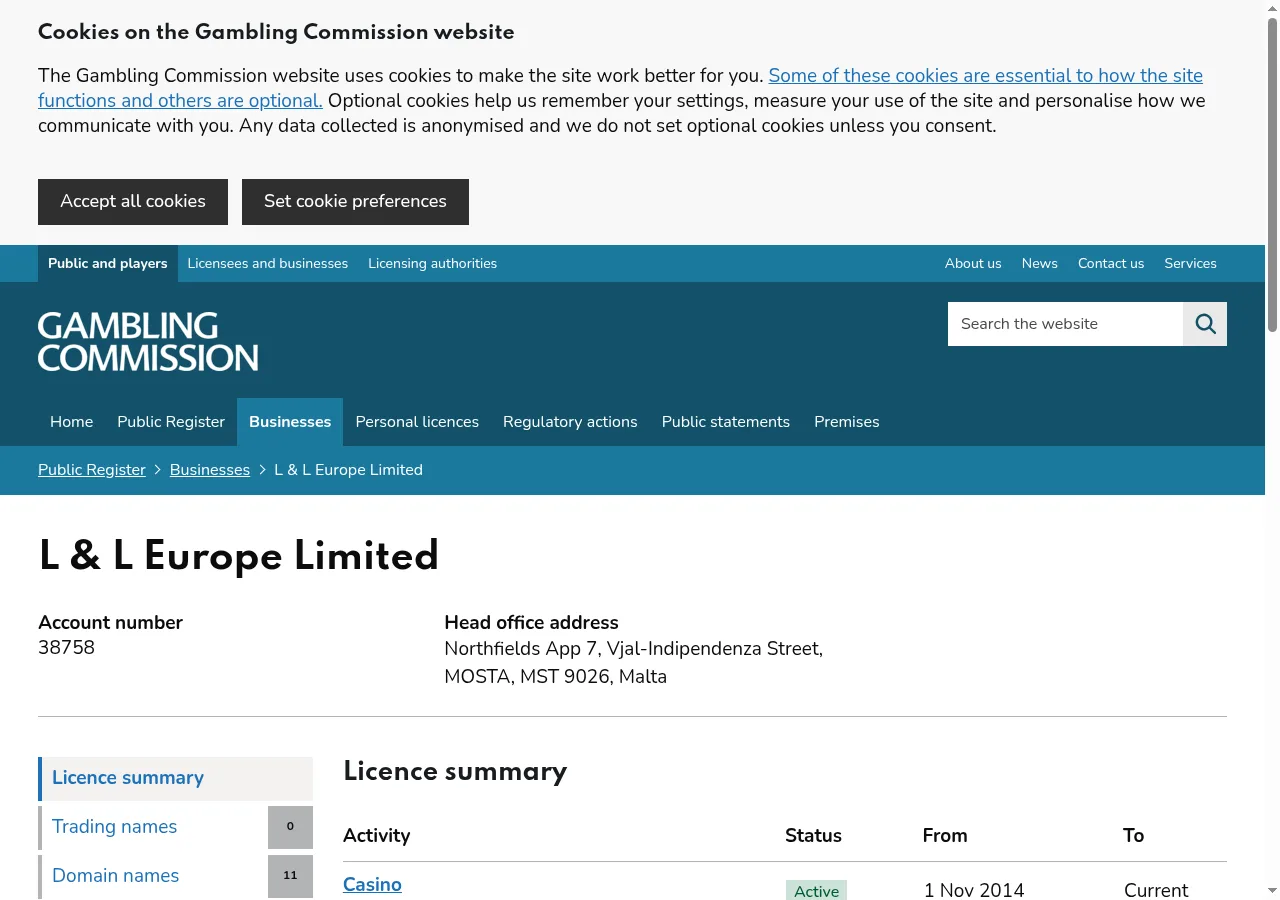The height and width of the screenshot is (900, 1280).
Task: Select Licence summary in the side menu
Action: tap(176, 778)
